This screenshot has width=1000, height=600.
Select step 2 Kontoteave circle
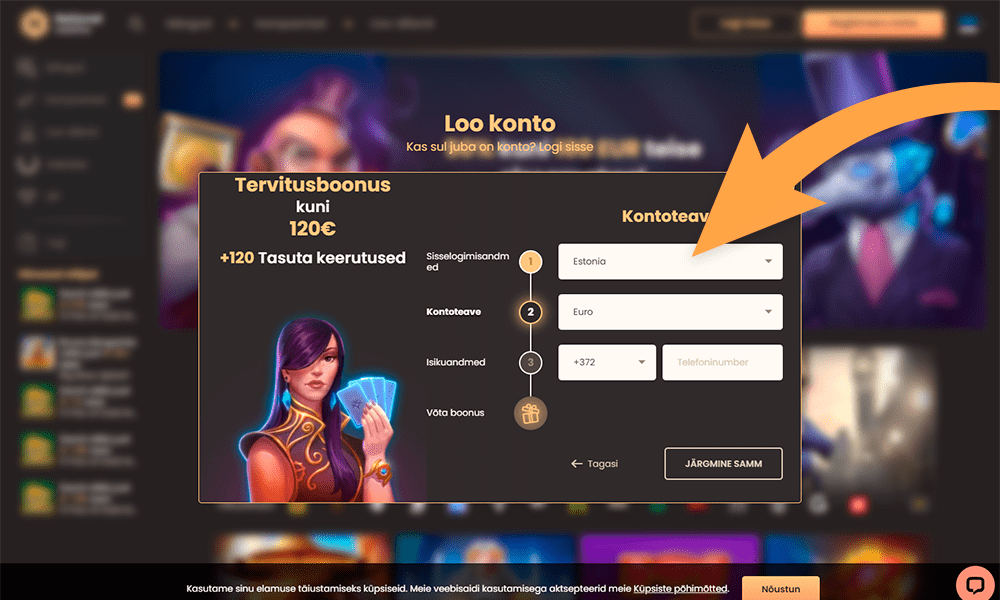pos(530,312)
